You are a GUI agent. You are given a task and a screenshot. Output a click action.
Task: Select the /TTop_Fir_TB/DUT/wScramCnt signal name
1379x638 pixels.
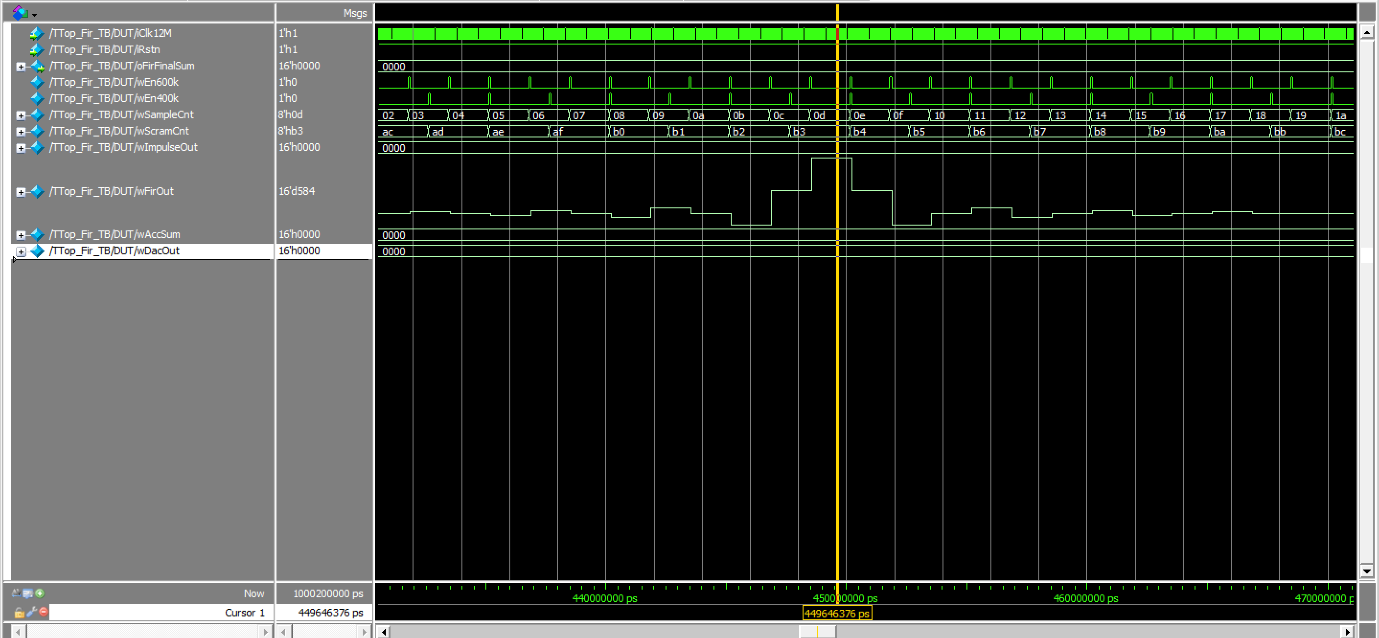pyautogui.click(x=118, y=131)
